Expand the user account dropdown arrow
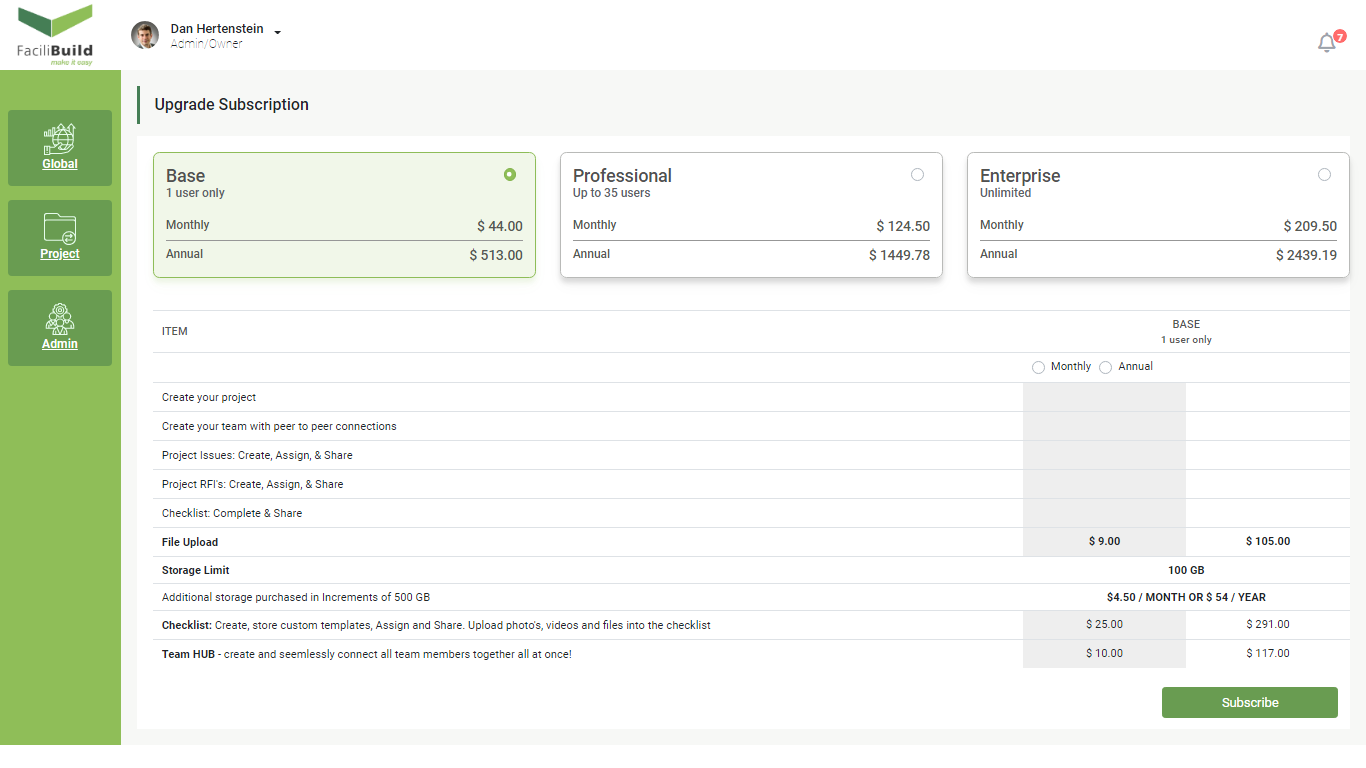Viewport: 1366px width, 768px height. pos(278,32)
